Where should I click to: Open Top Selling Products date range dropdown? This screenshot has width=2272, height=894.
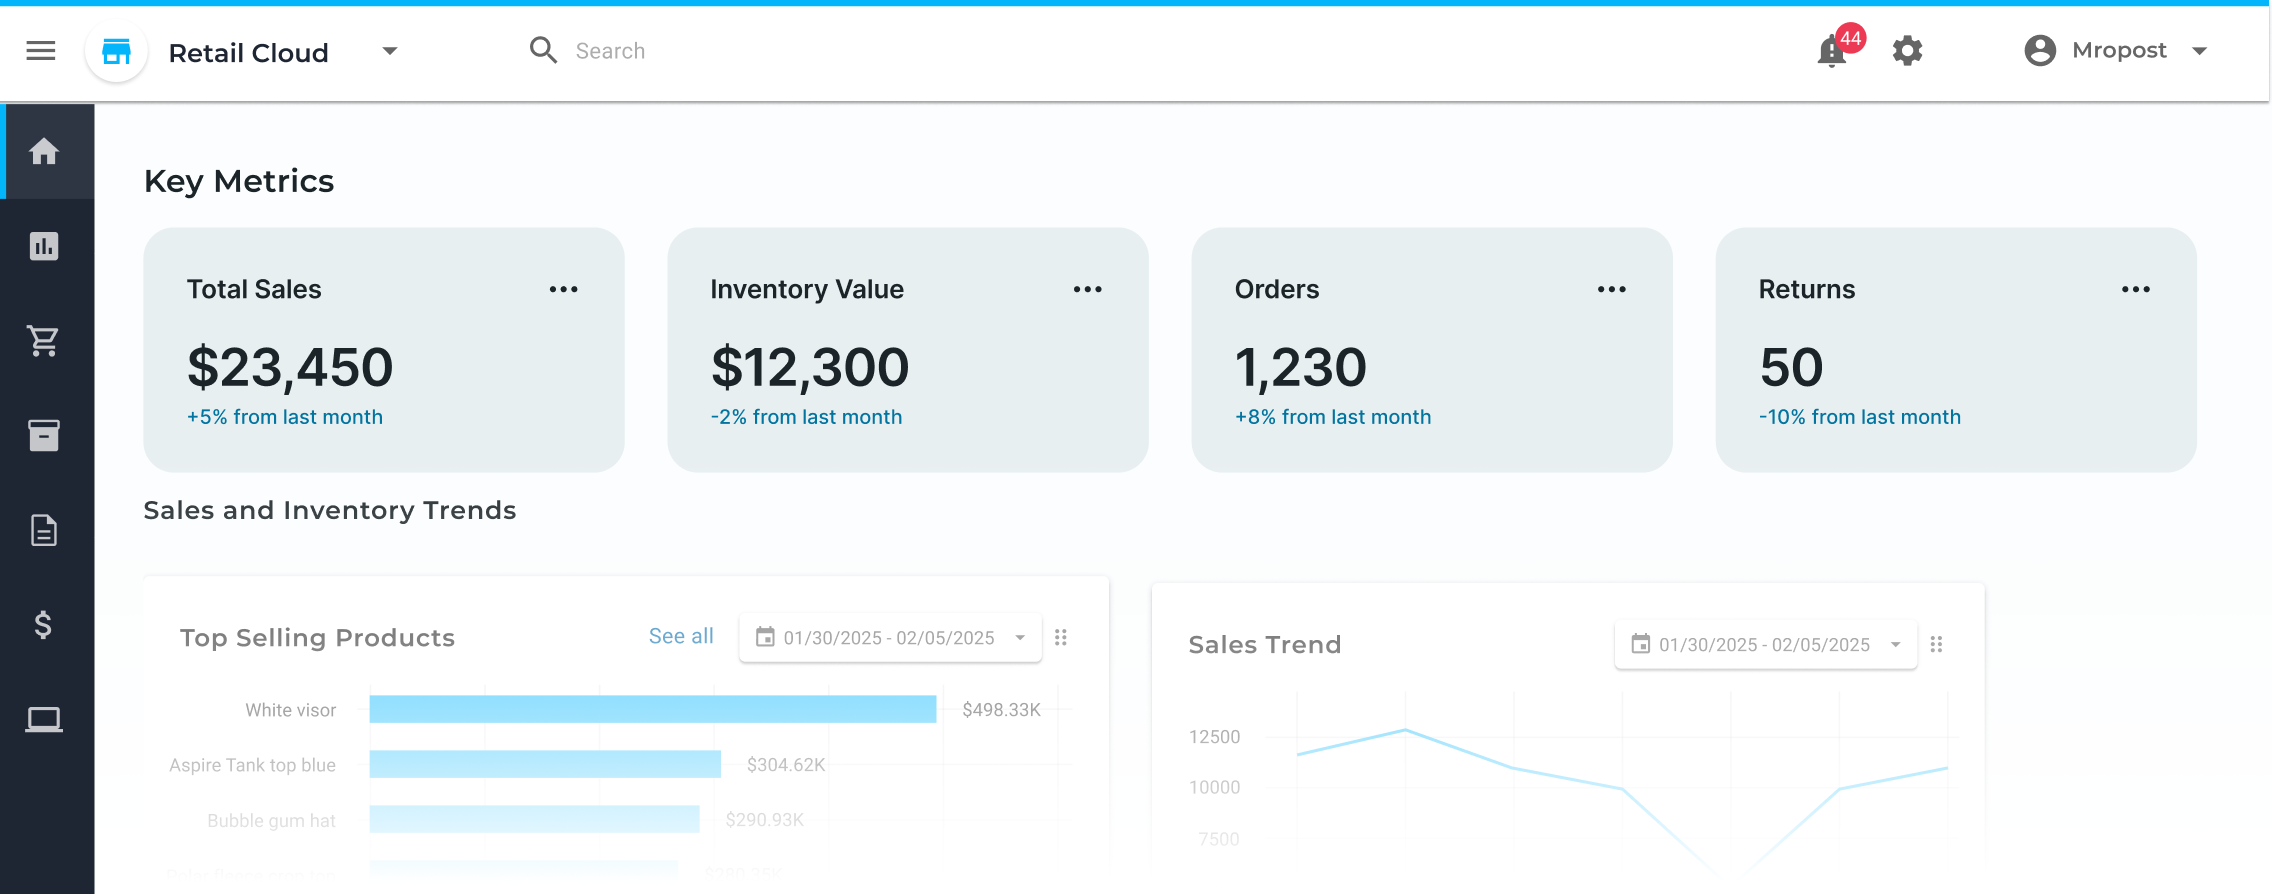click(889, 638)
